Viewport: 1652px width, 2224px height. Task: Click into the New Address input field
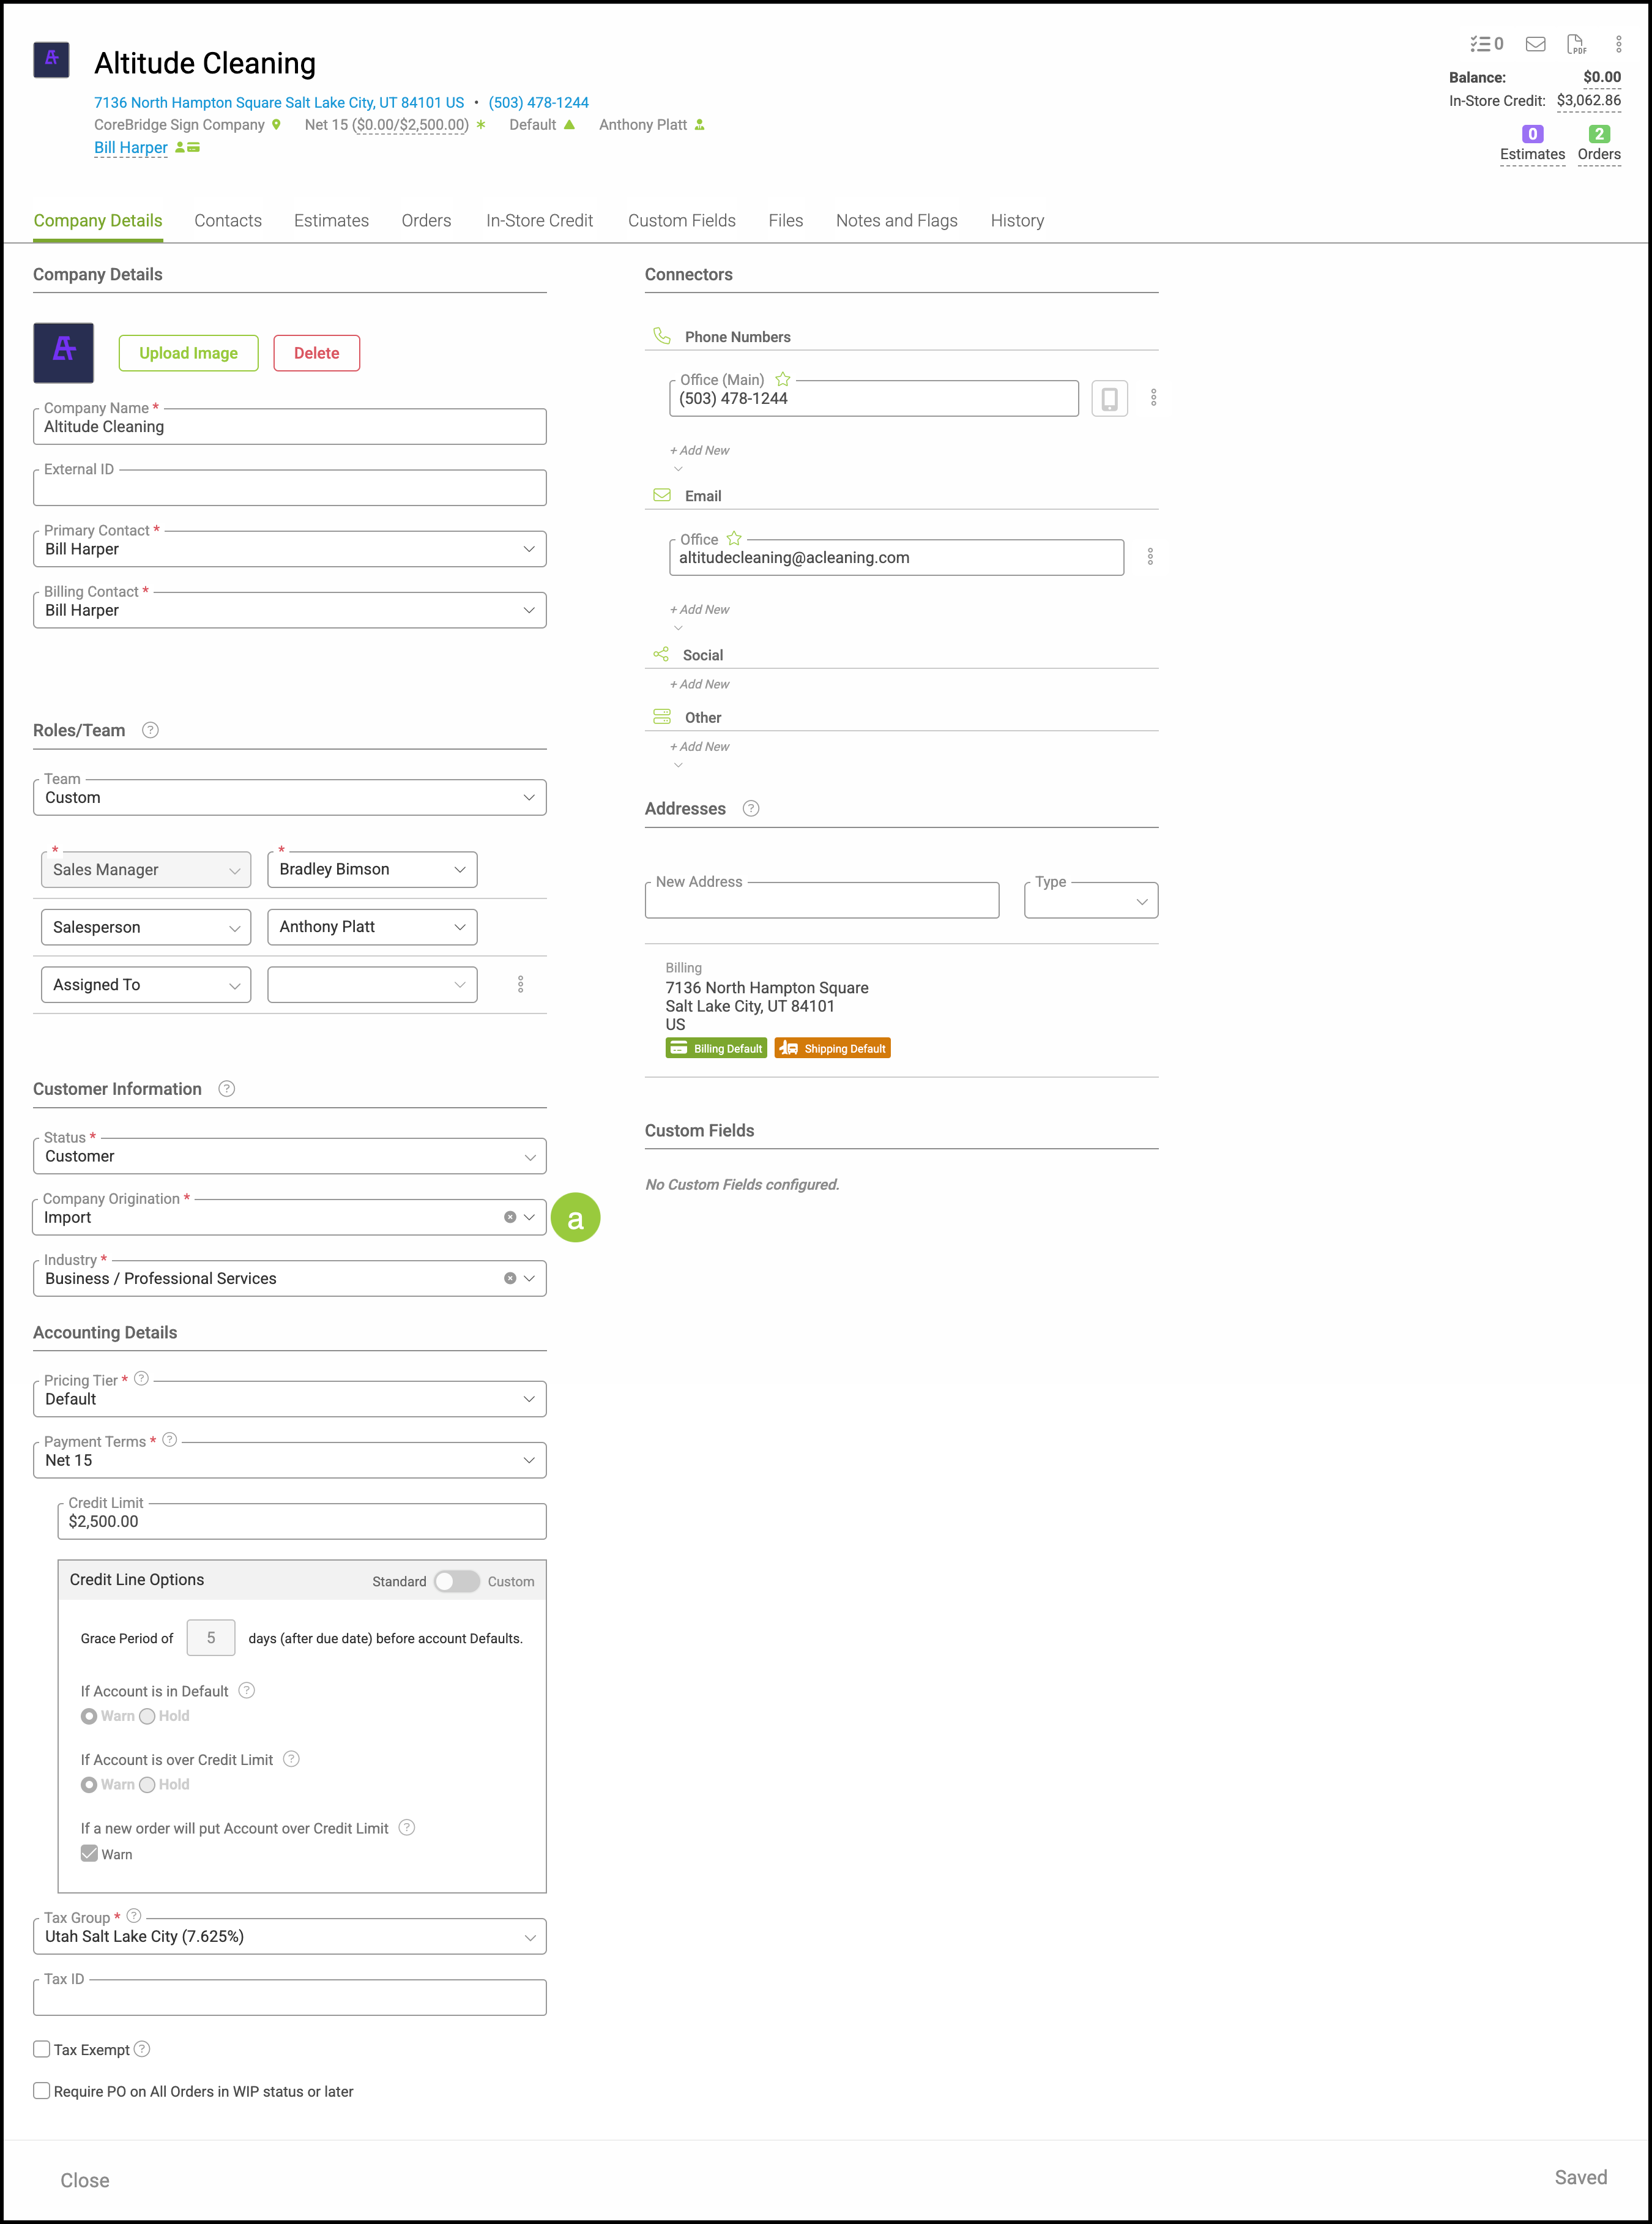(821, 902)
